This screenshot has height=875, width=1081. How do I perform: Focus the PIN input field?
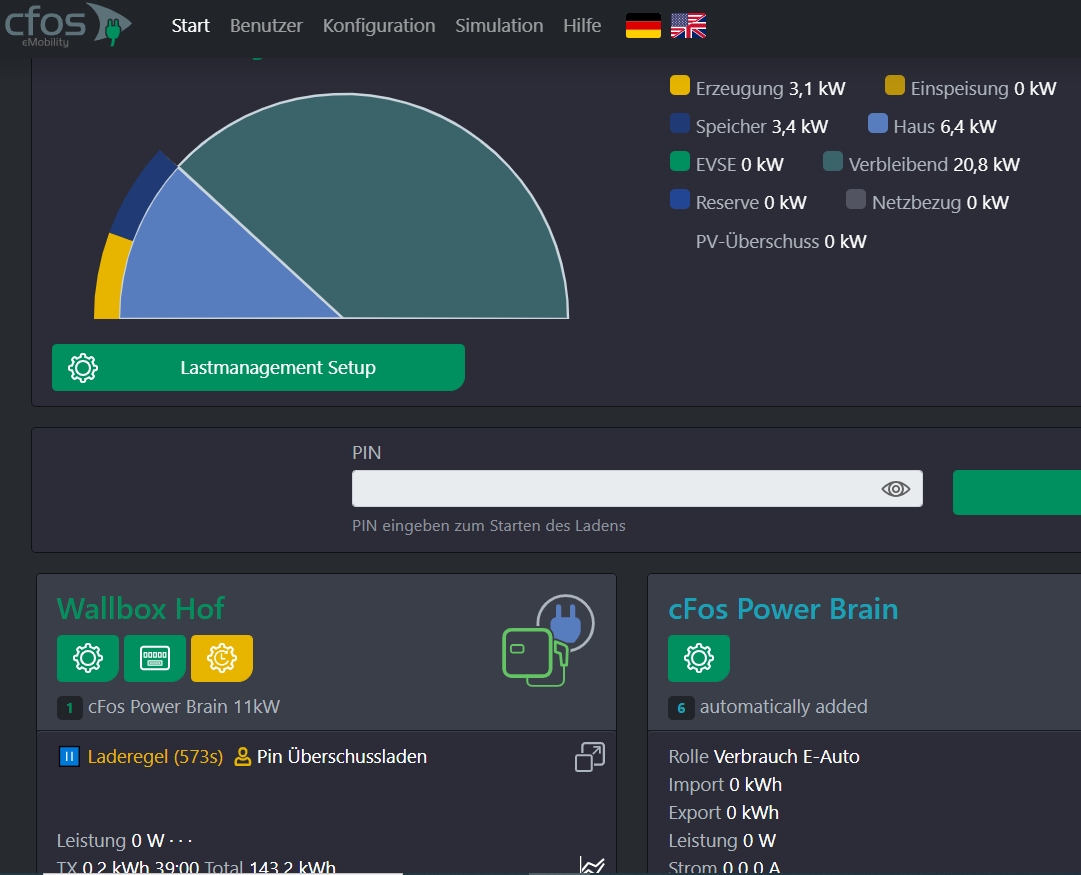(637, 489)
